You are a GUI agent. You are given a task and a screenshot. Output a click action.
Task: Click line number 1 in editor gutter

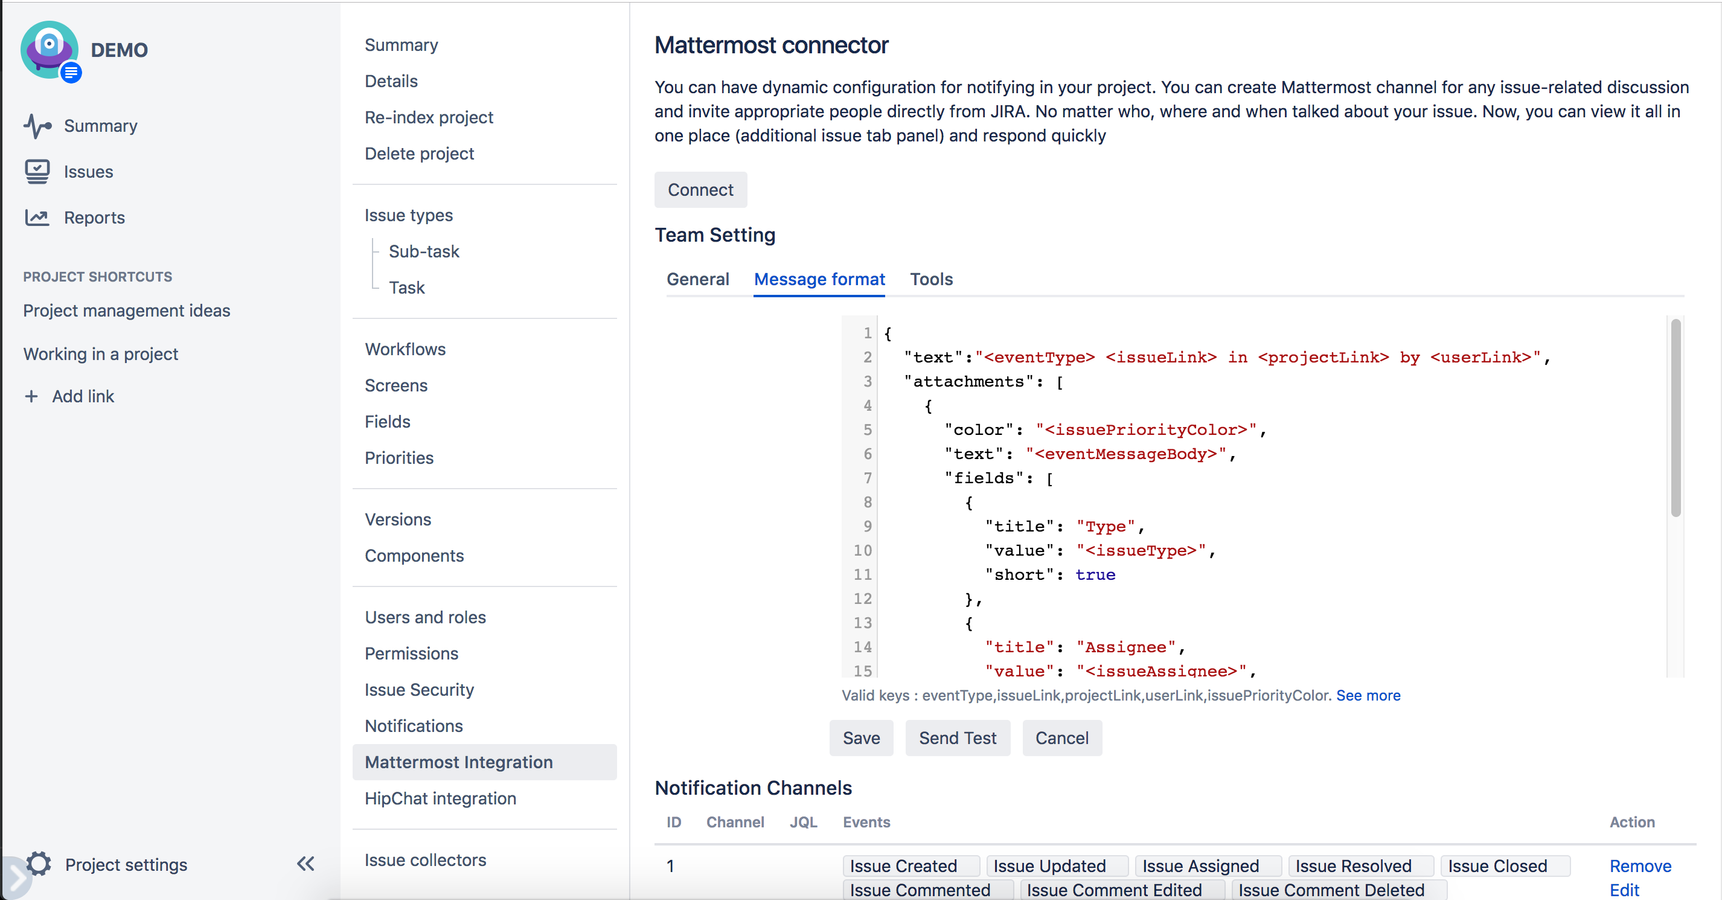(x=868, y=333)
